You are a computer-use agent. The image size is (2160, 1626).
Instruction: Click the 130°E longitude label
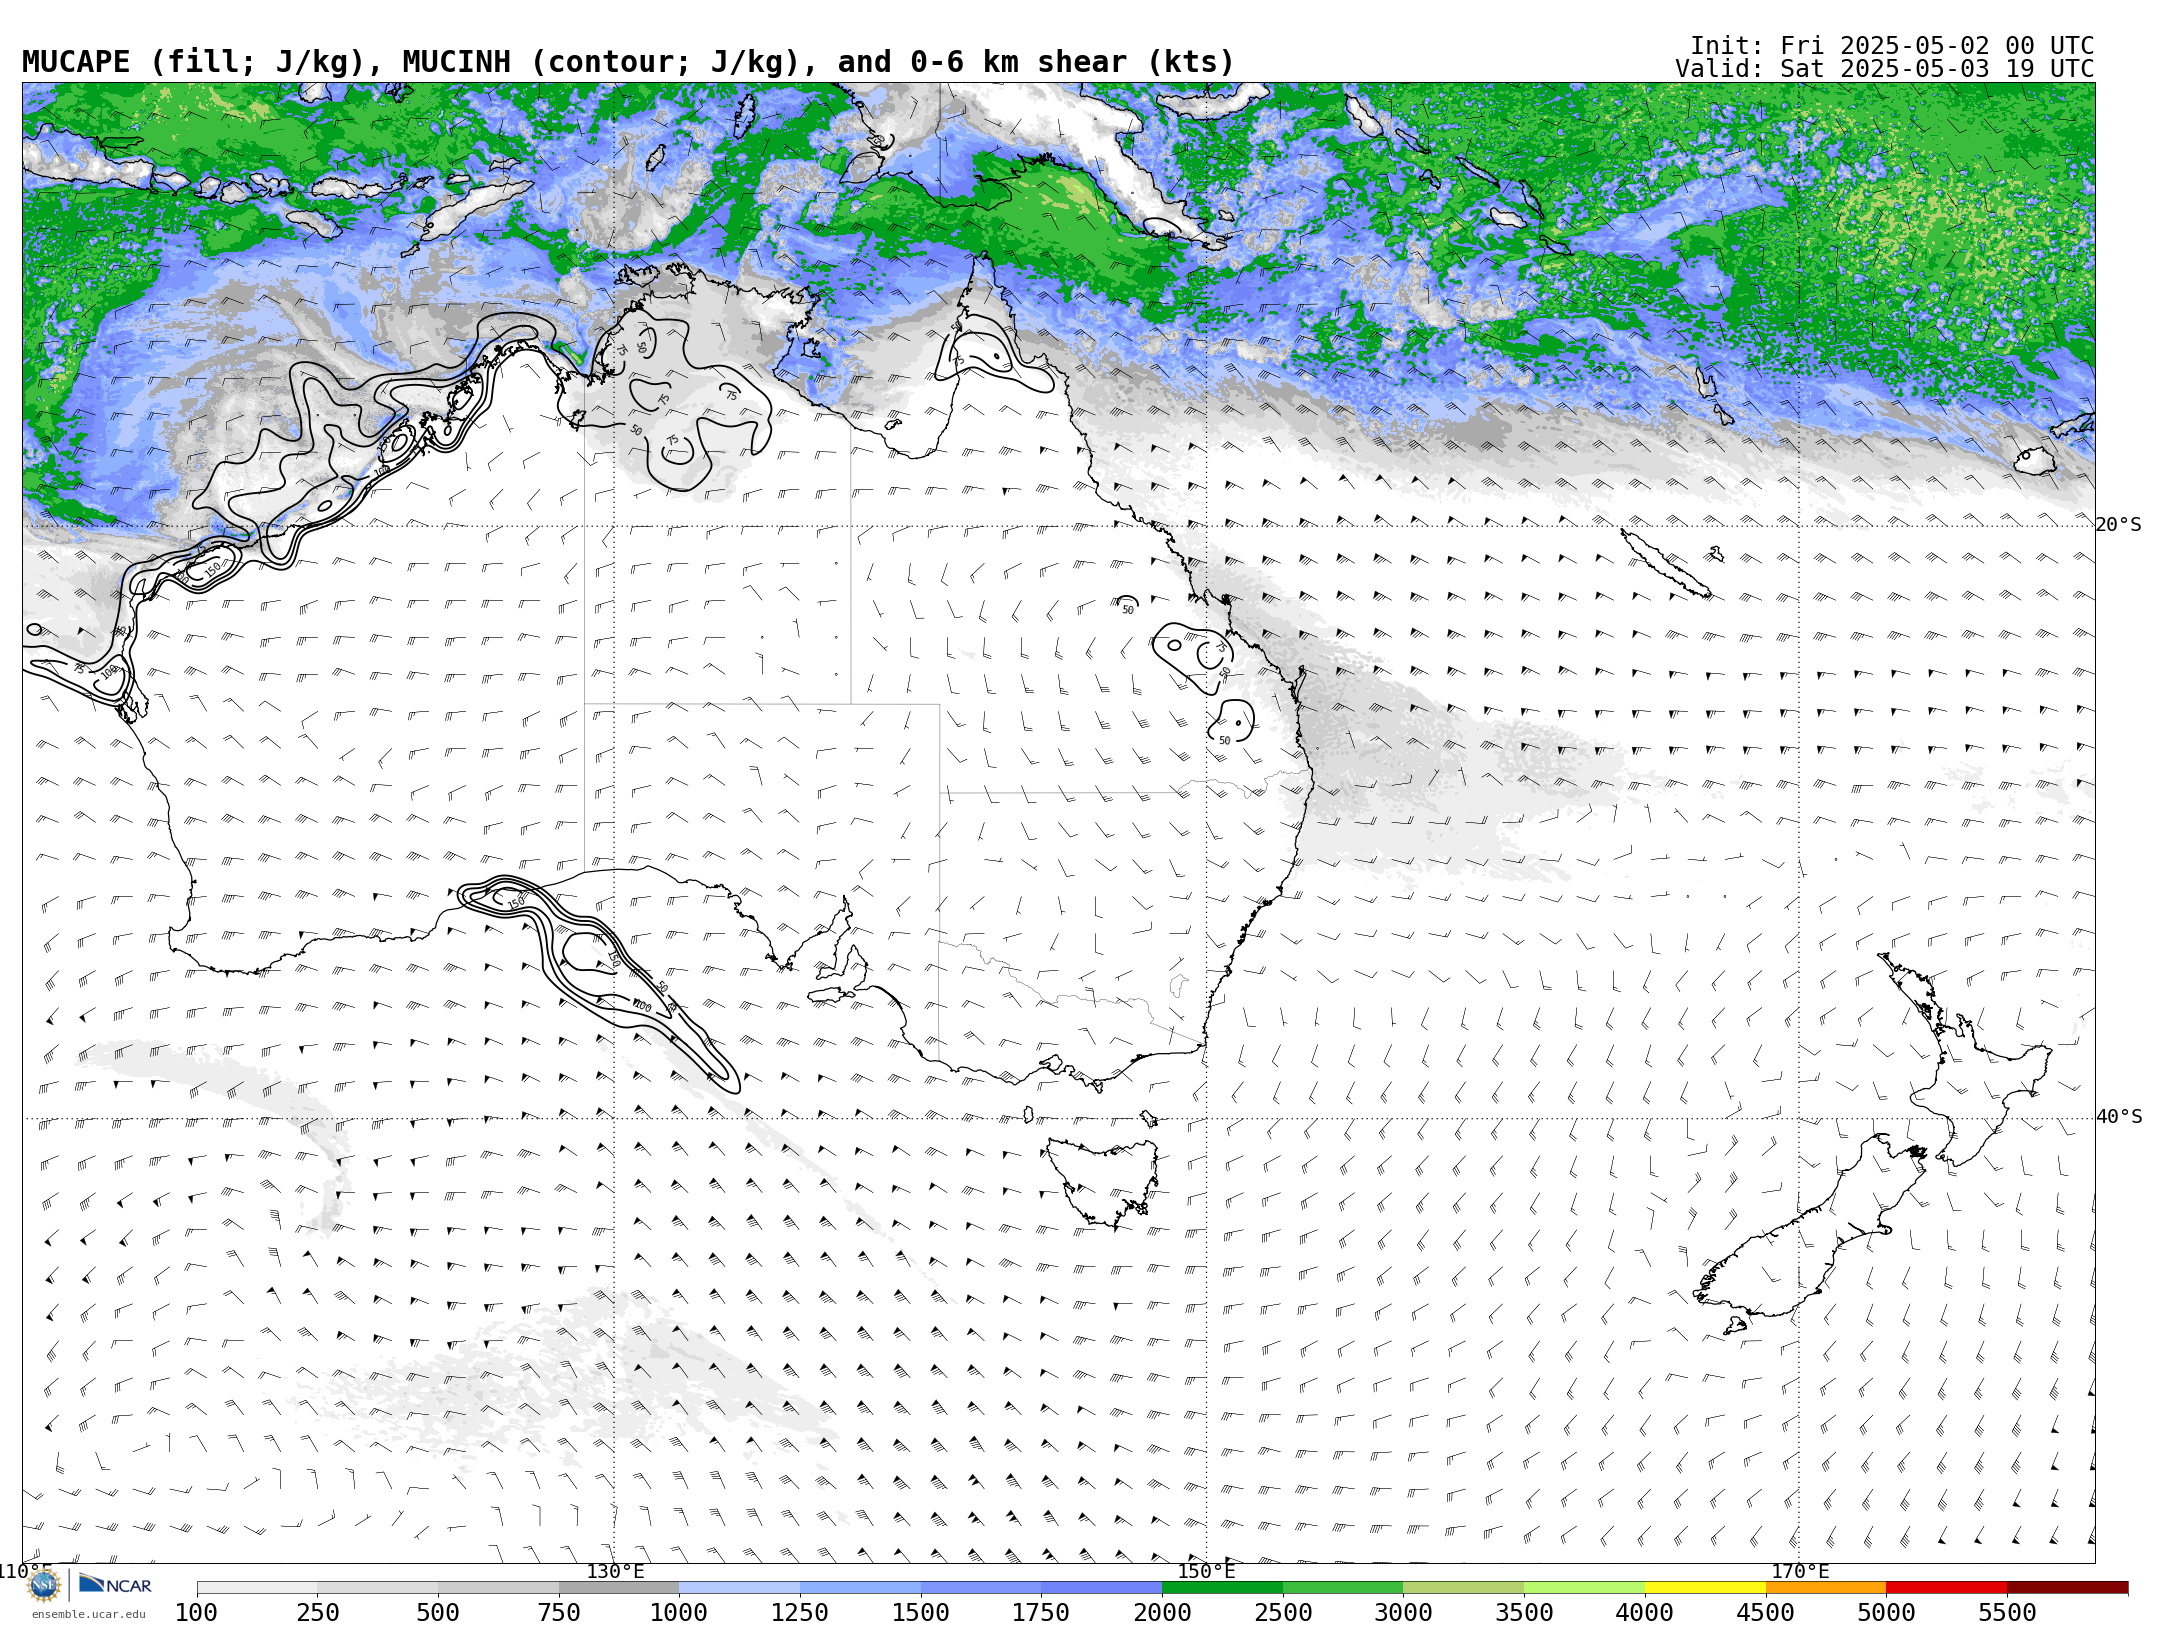pos(615,1571)
